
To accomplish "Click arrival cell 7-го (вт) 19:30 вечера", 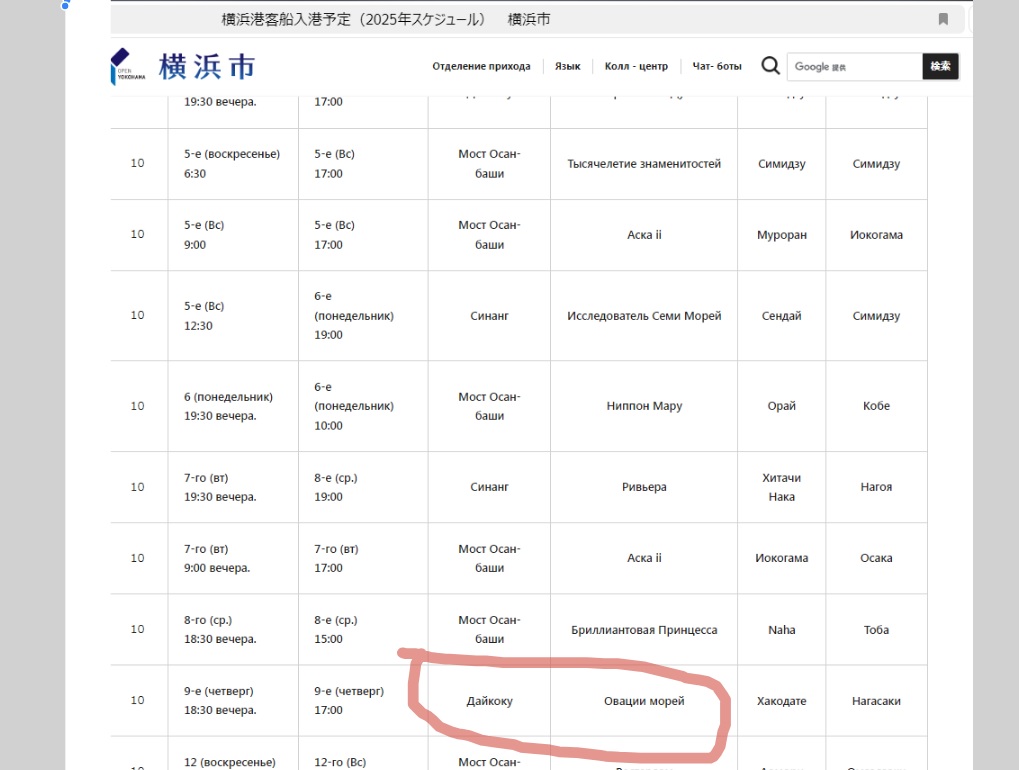I will point(233,487).
